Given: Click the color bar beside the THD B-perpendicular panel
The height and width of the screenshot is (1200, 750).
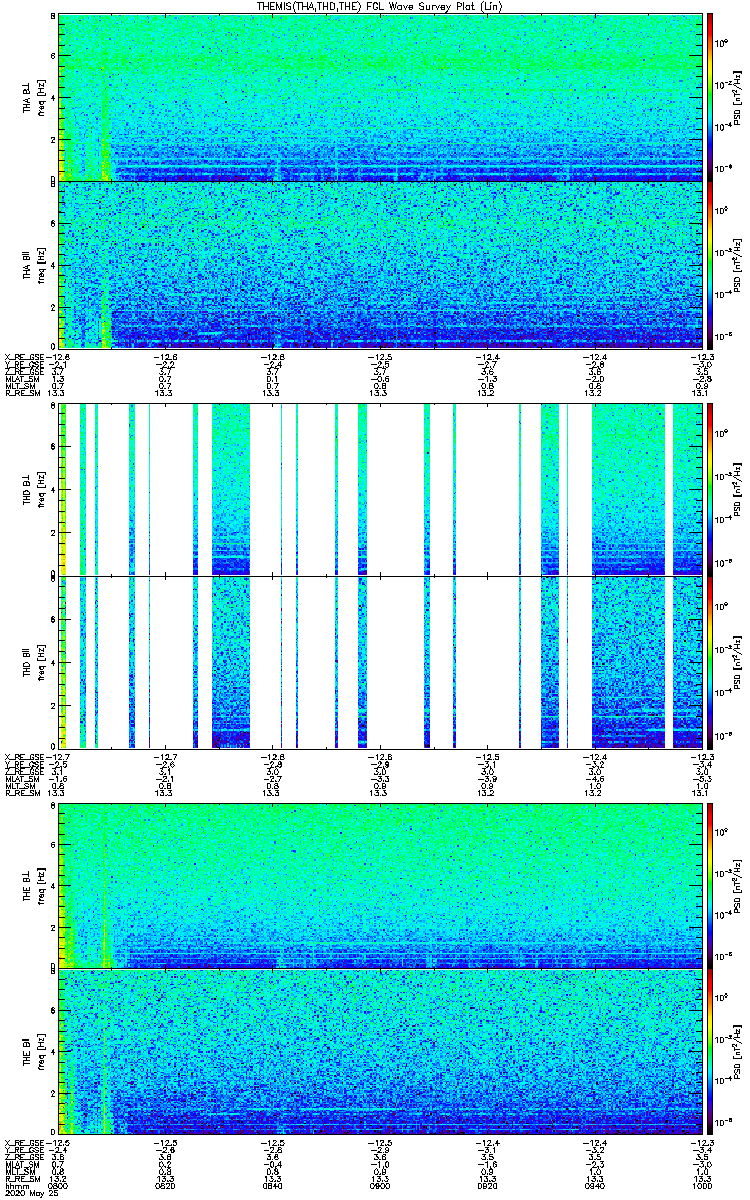Looking at the screenshot, I should point(711,488).
